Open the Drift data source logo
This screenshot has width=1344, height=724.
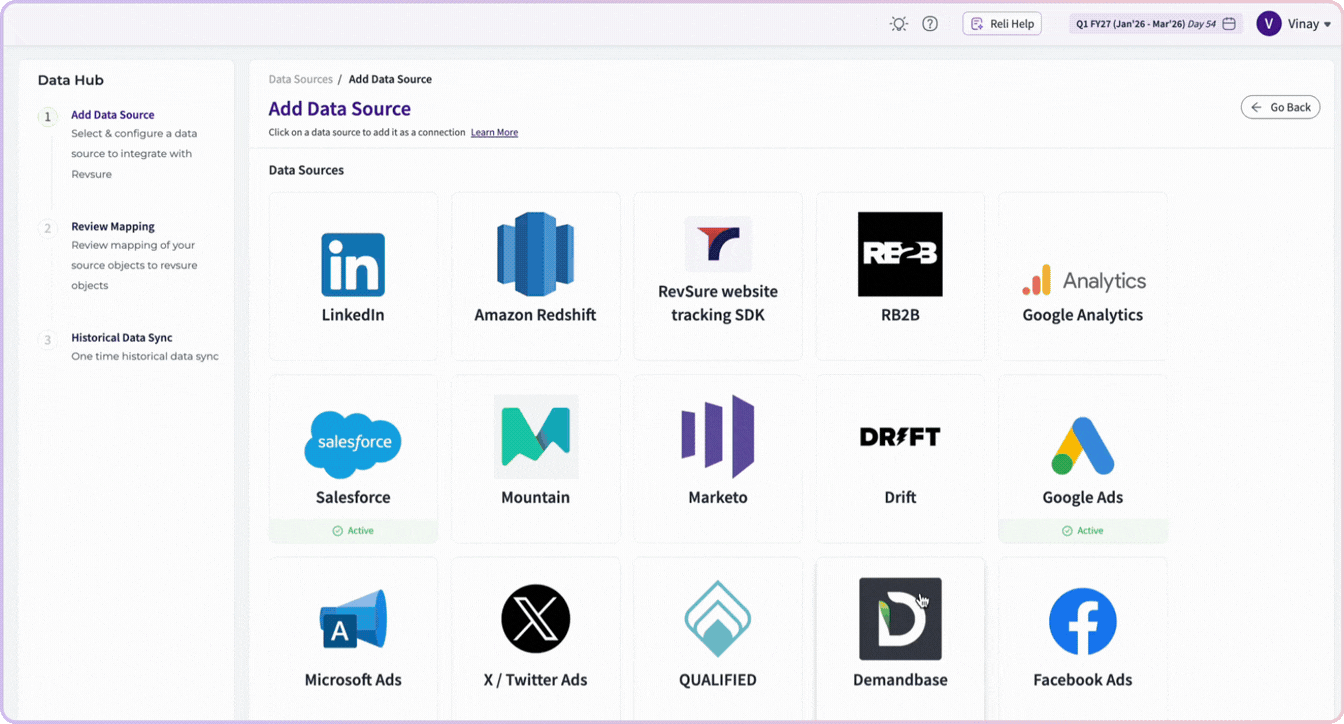tap(900, 436)
